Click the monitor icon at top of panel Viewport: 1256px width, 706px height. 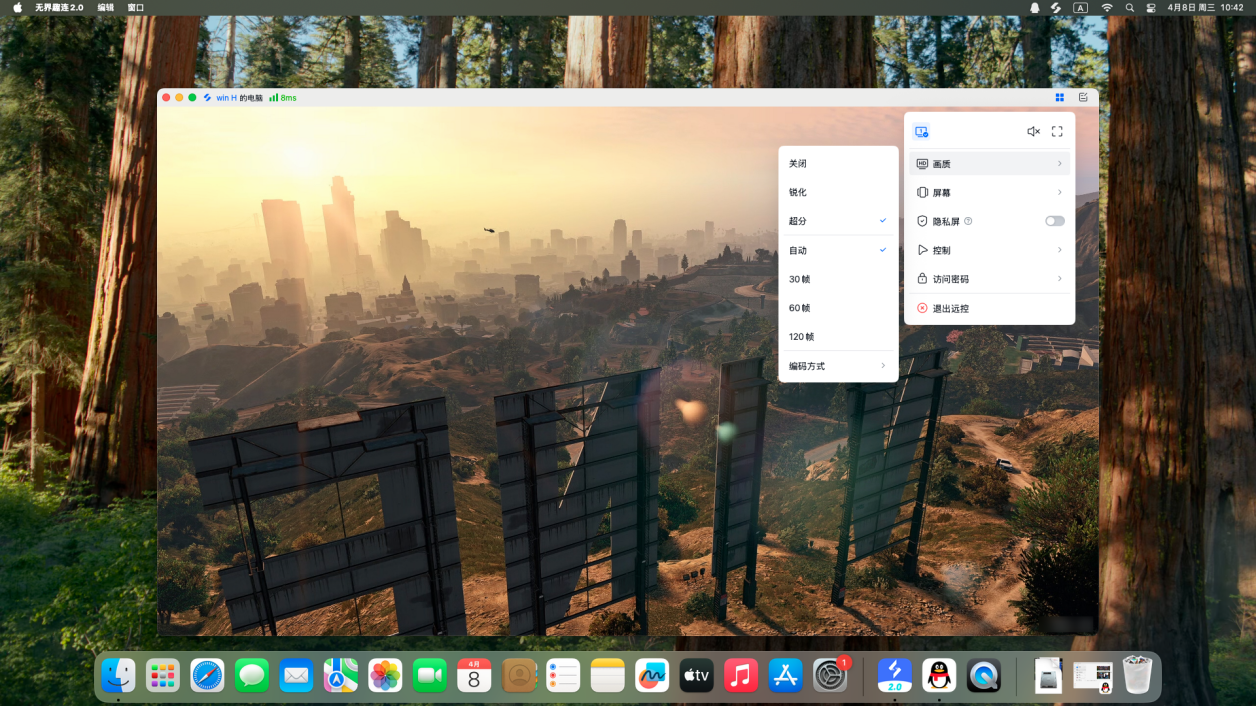pos(921,131)
